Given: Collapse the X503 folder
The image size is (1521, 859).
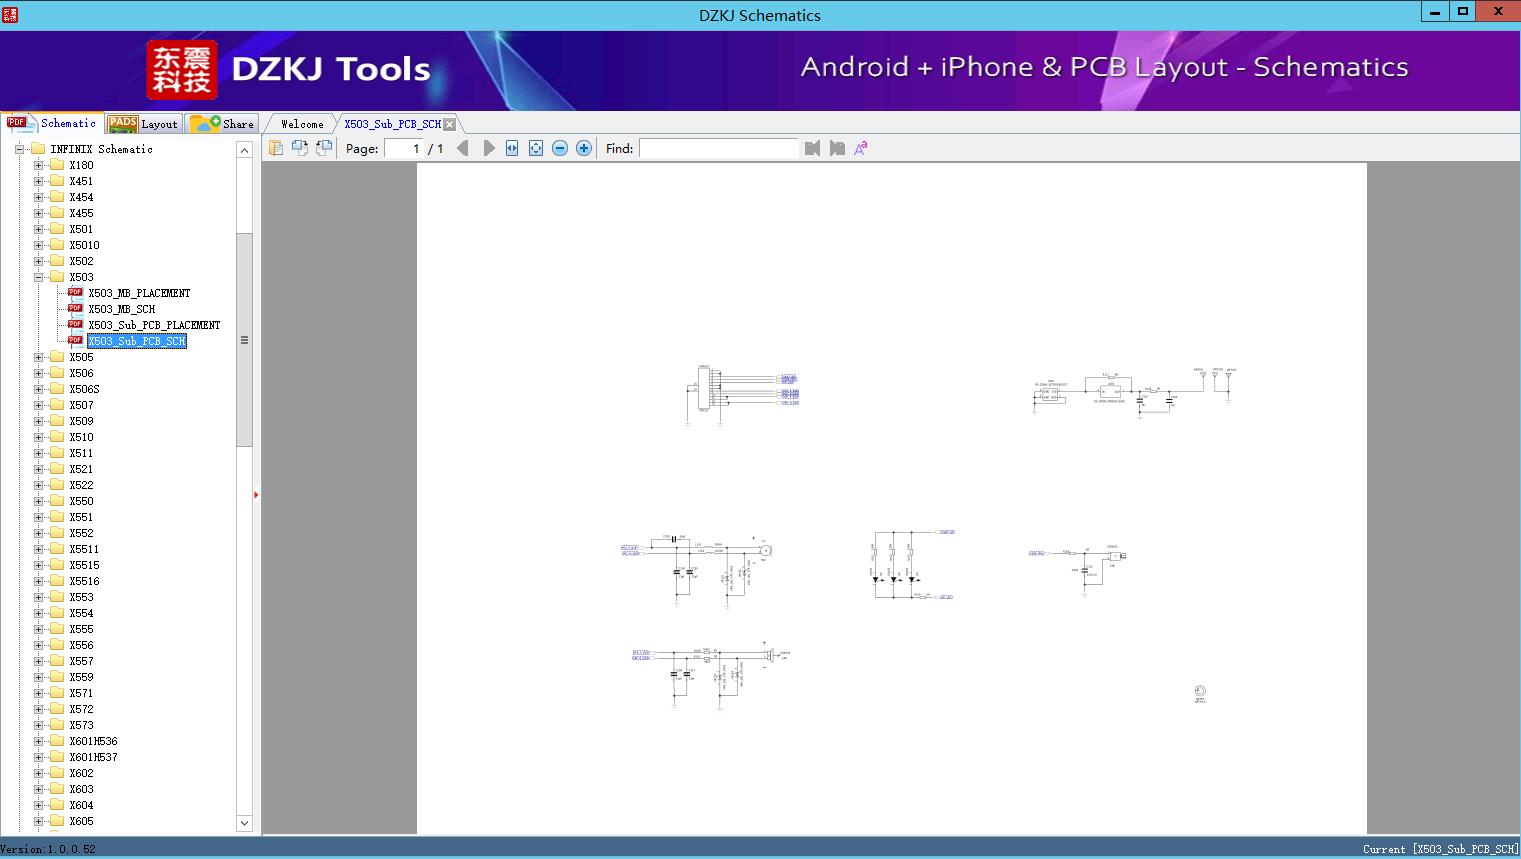Looking at the screenshot, I should 39,277.
